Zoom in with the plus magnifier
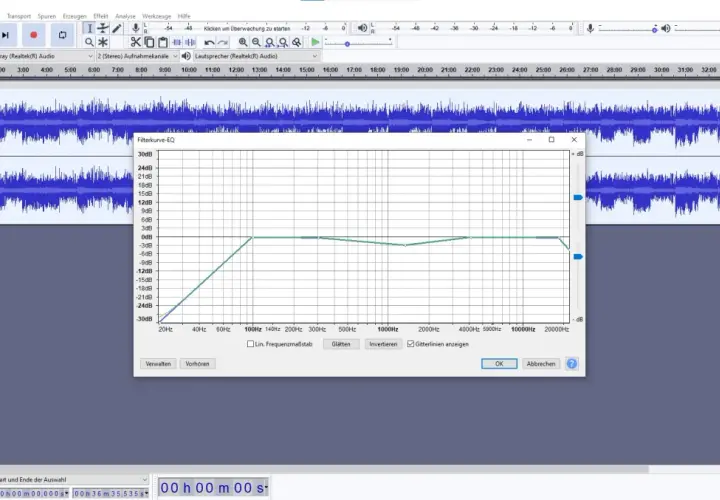The height and width of the screenshot is (500, 720). pyautogui.click(x=243, y=42)
